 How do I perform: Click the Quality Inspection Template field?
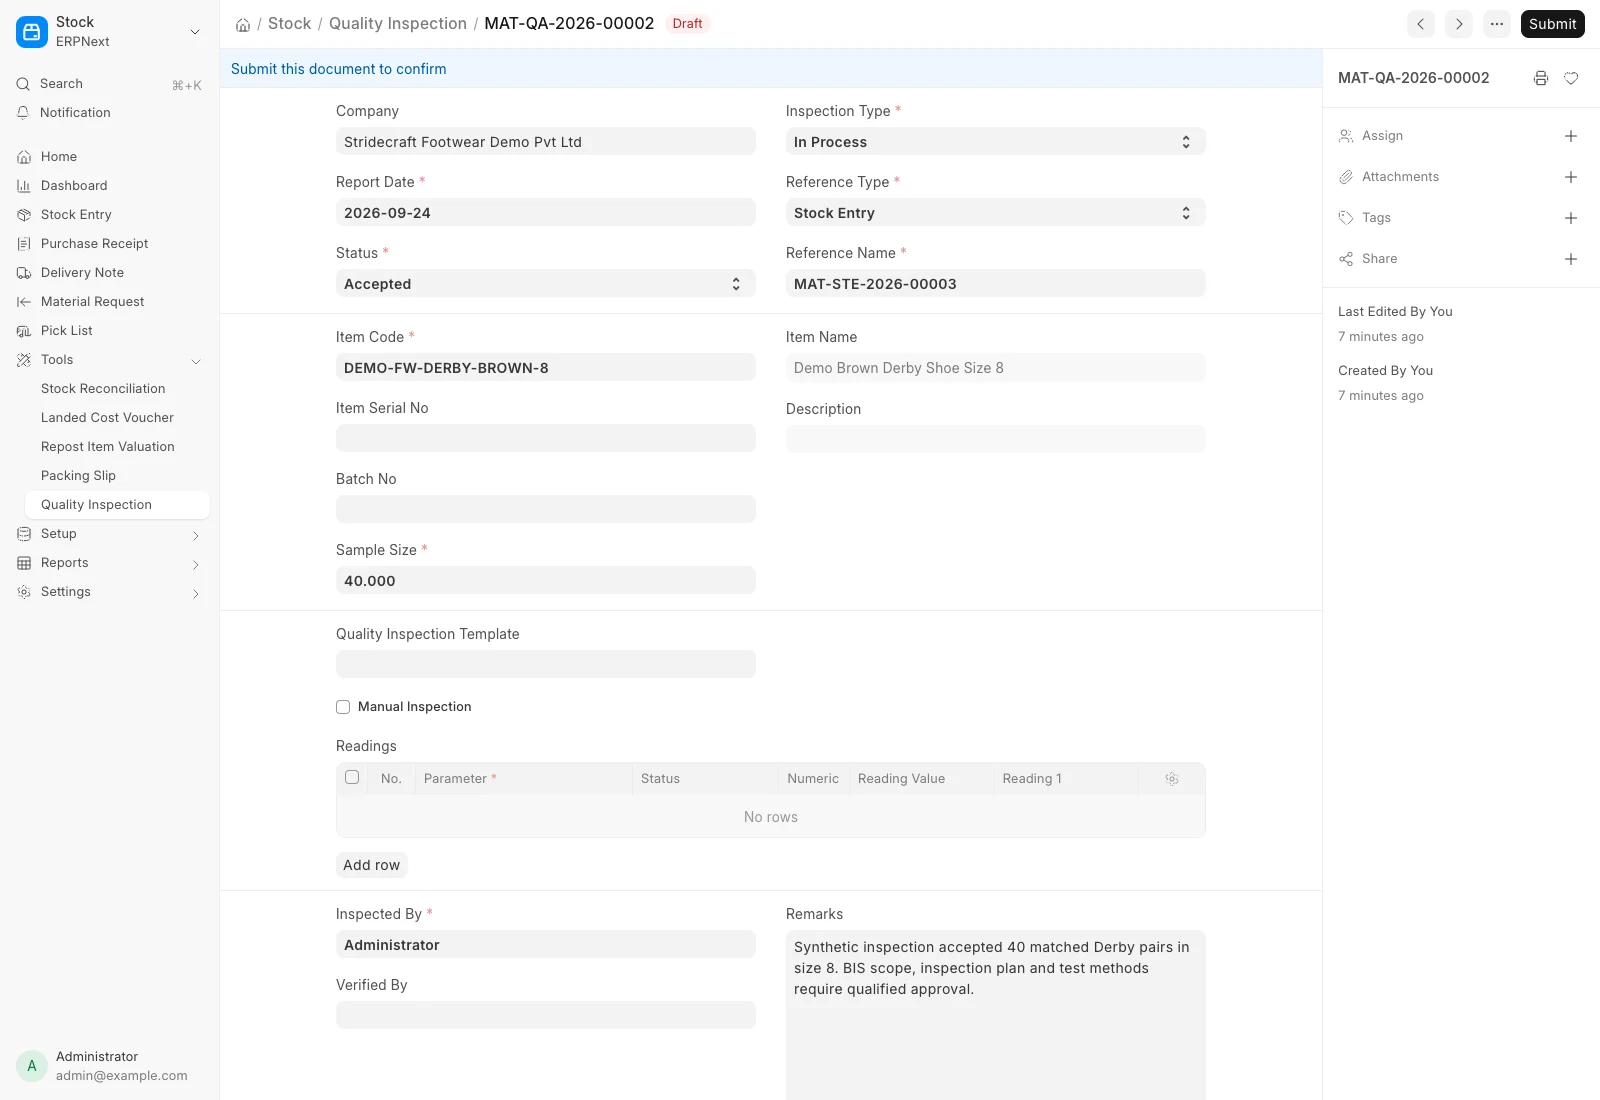(545, 665)
